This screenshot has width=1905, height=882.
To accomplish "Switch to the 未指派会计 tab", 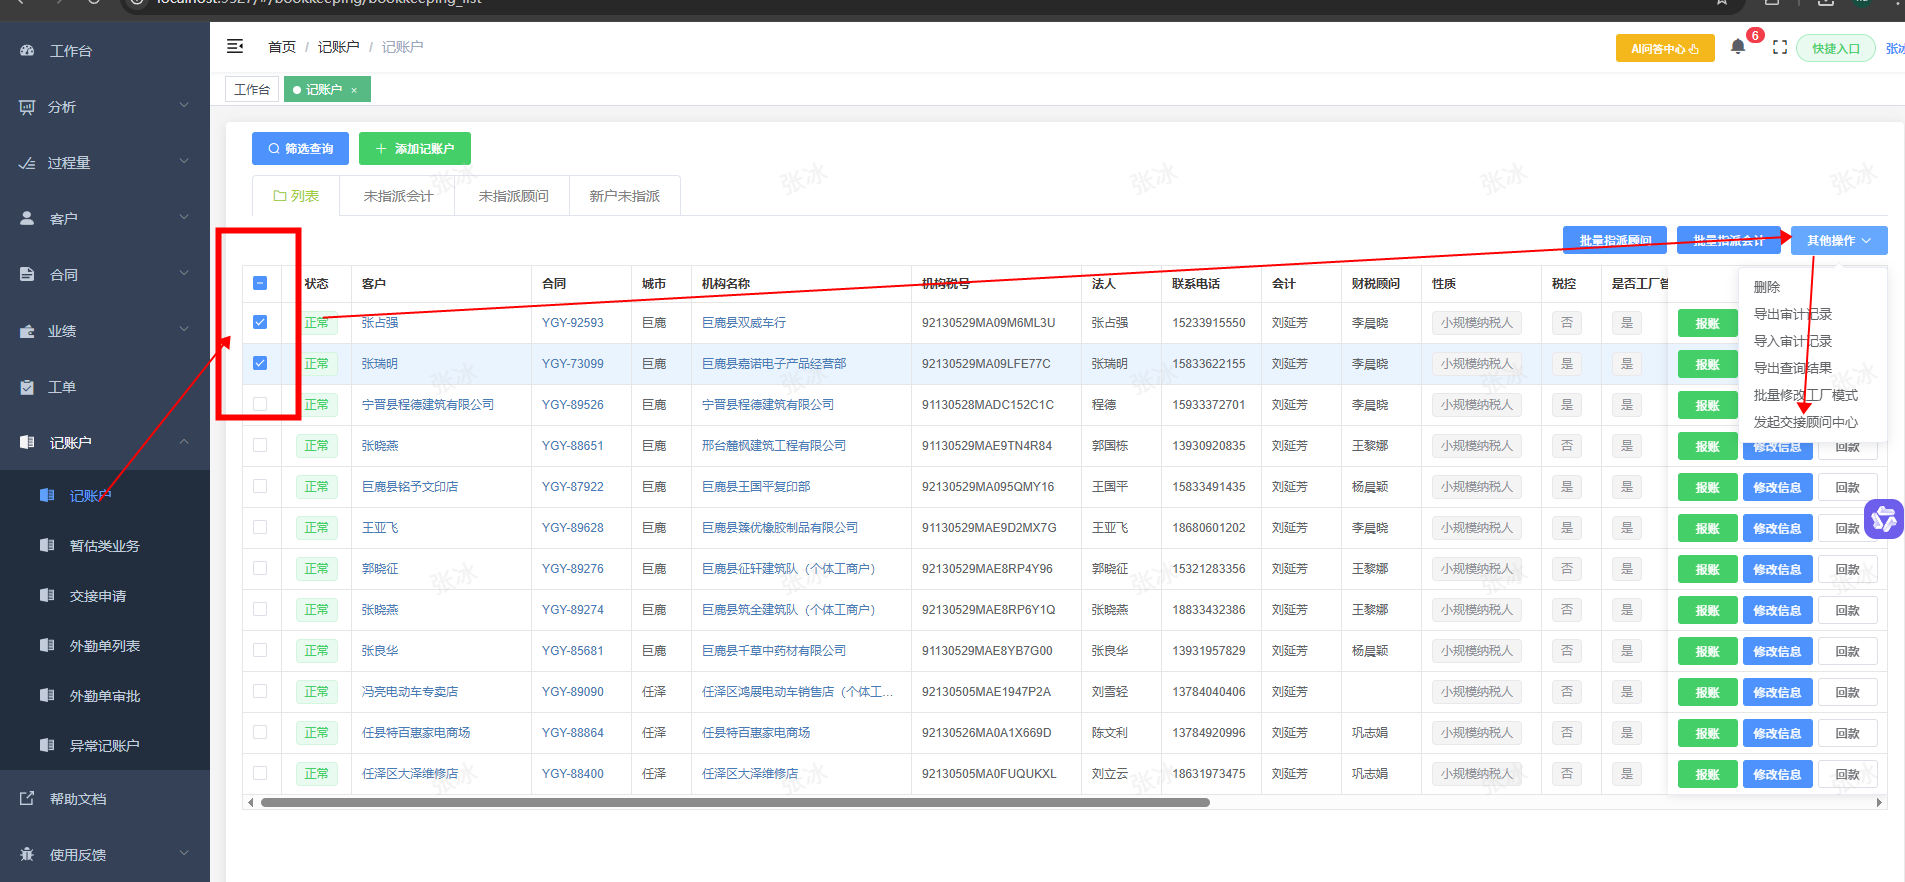I will tap(398, 196).
